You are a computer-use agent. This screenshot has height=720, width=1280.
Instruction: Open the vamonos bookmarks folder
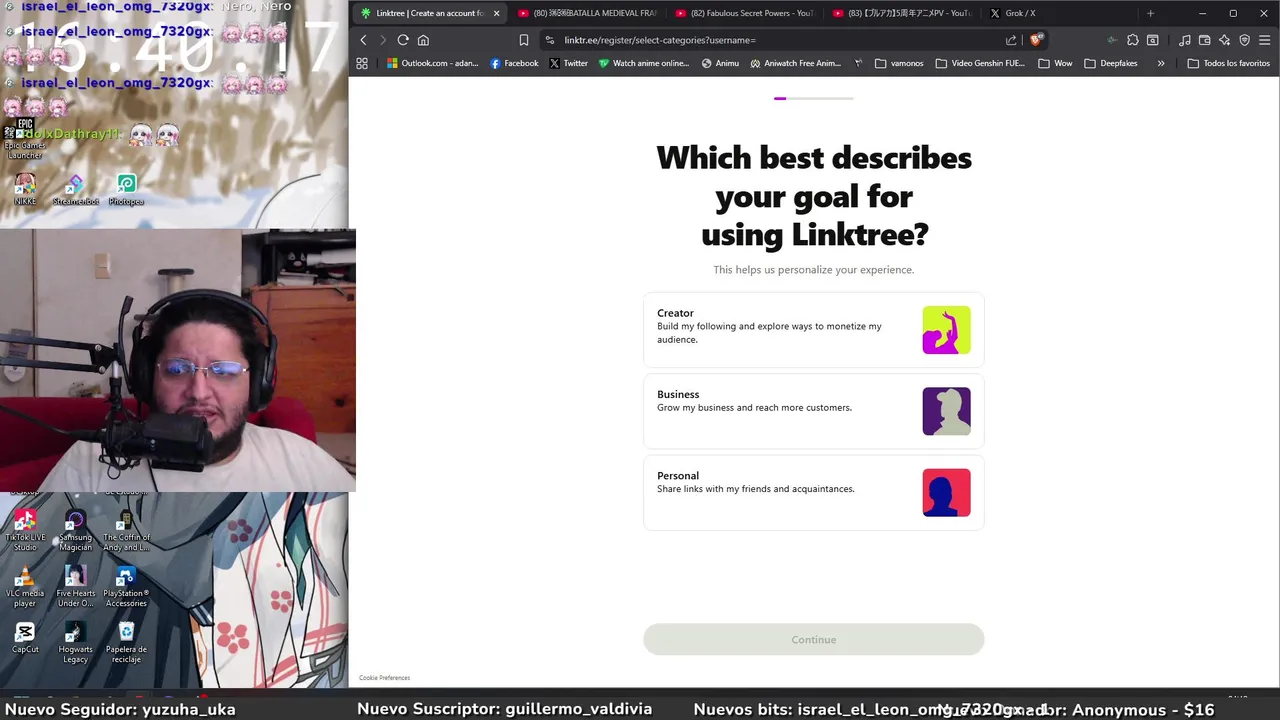(x=898, y=63)
